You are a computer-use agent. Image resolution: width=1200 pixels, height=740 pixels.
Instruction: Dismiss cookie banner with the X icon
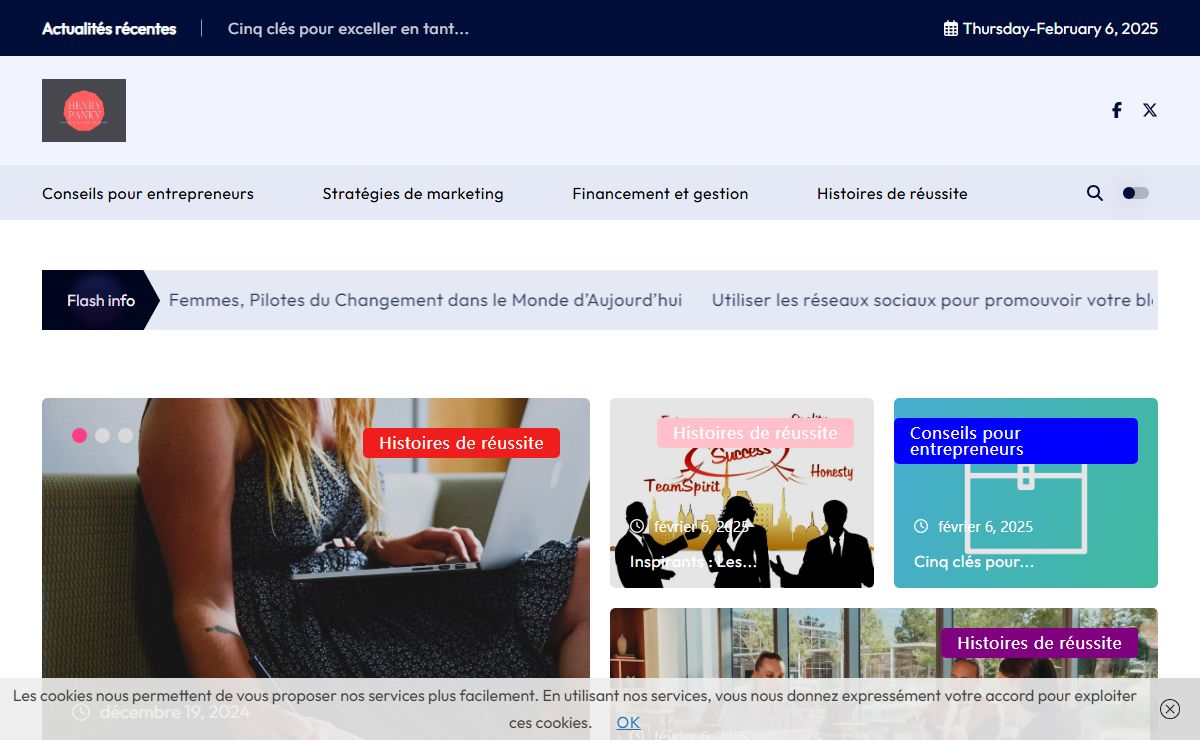[1170, 709]
